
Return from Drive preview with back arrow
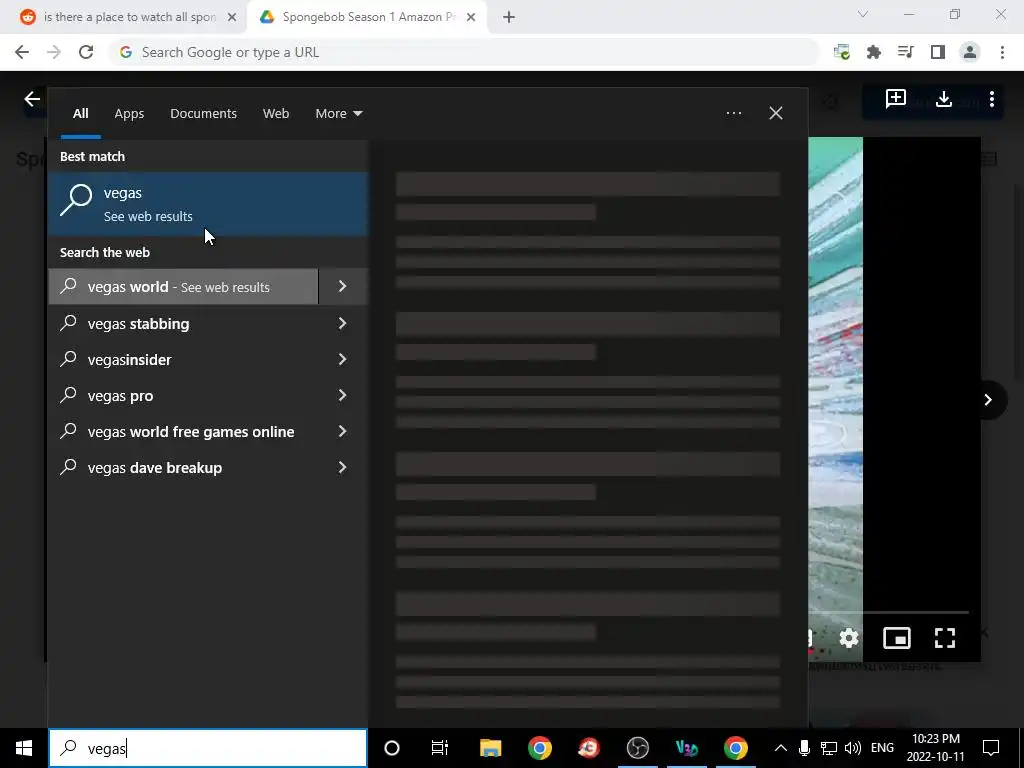[x=32, y=99]
